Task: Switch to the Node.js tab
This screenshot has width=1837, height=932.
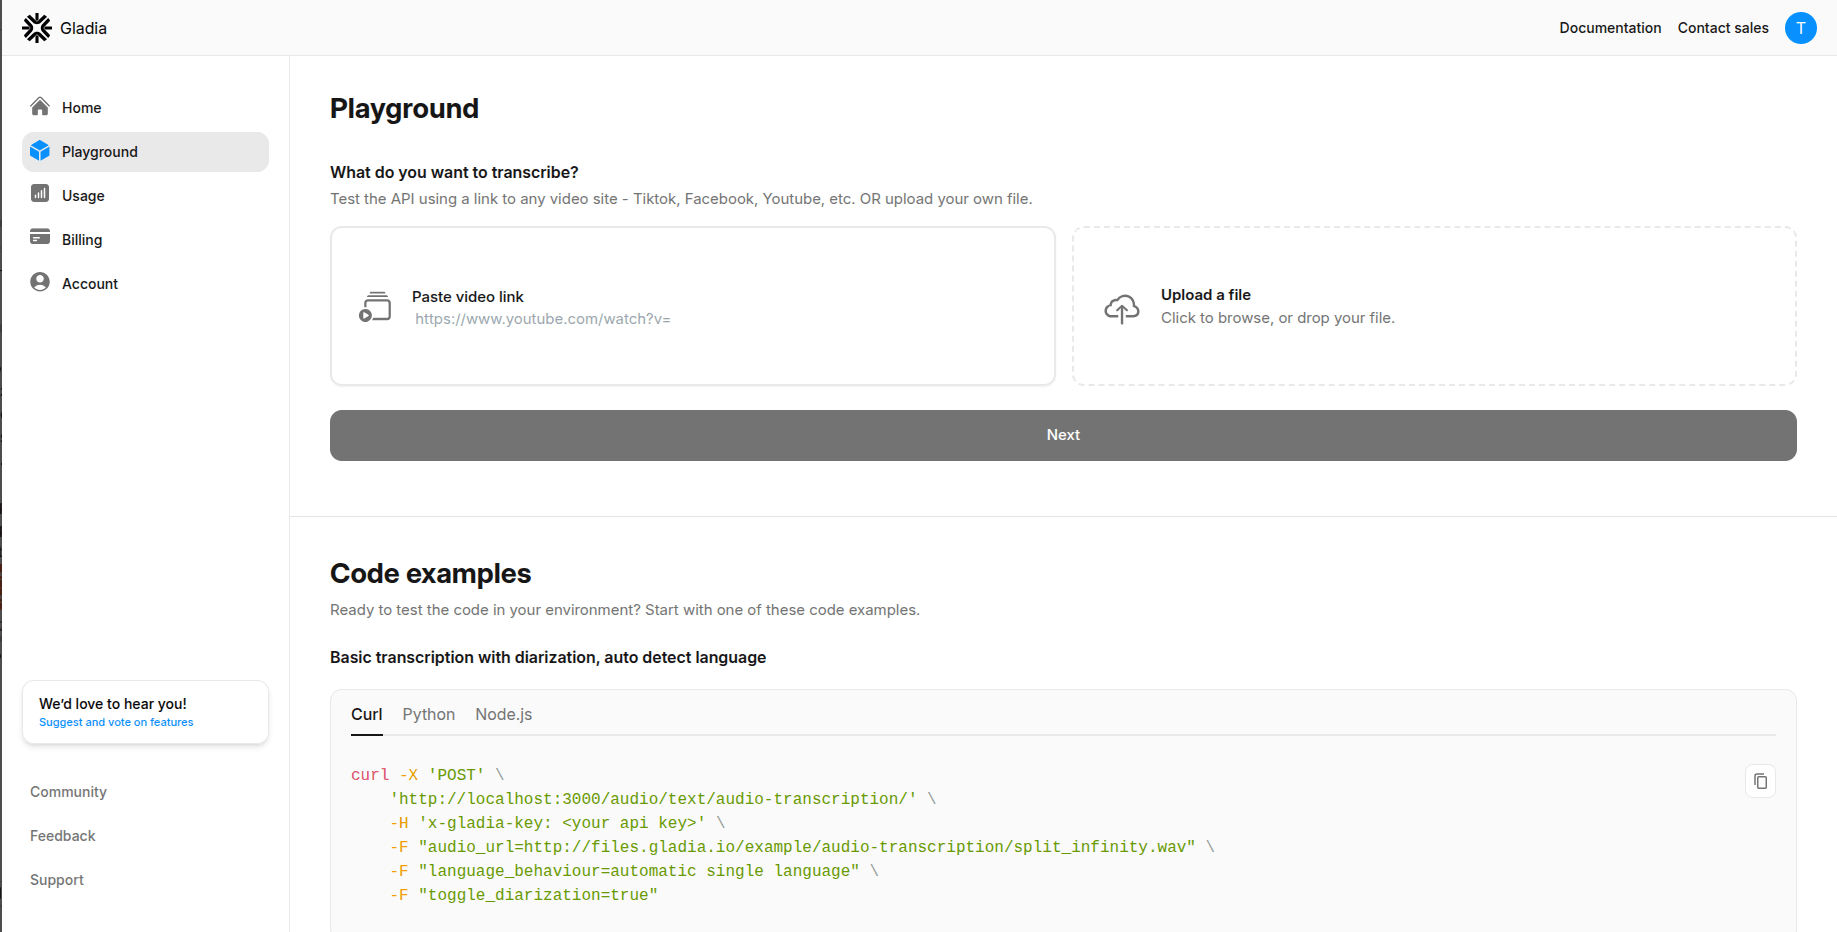Action: pos(503,714)
